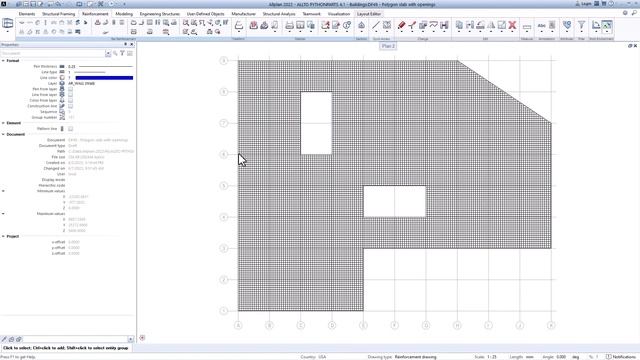The width and height of the screenshot is (640, 360).
Task: Select the Engineering Structures tab
Action: [x=160, y=14]
